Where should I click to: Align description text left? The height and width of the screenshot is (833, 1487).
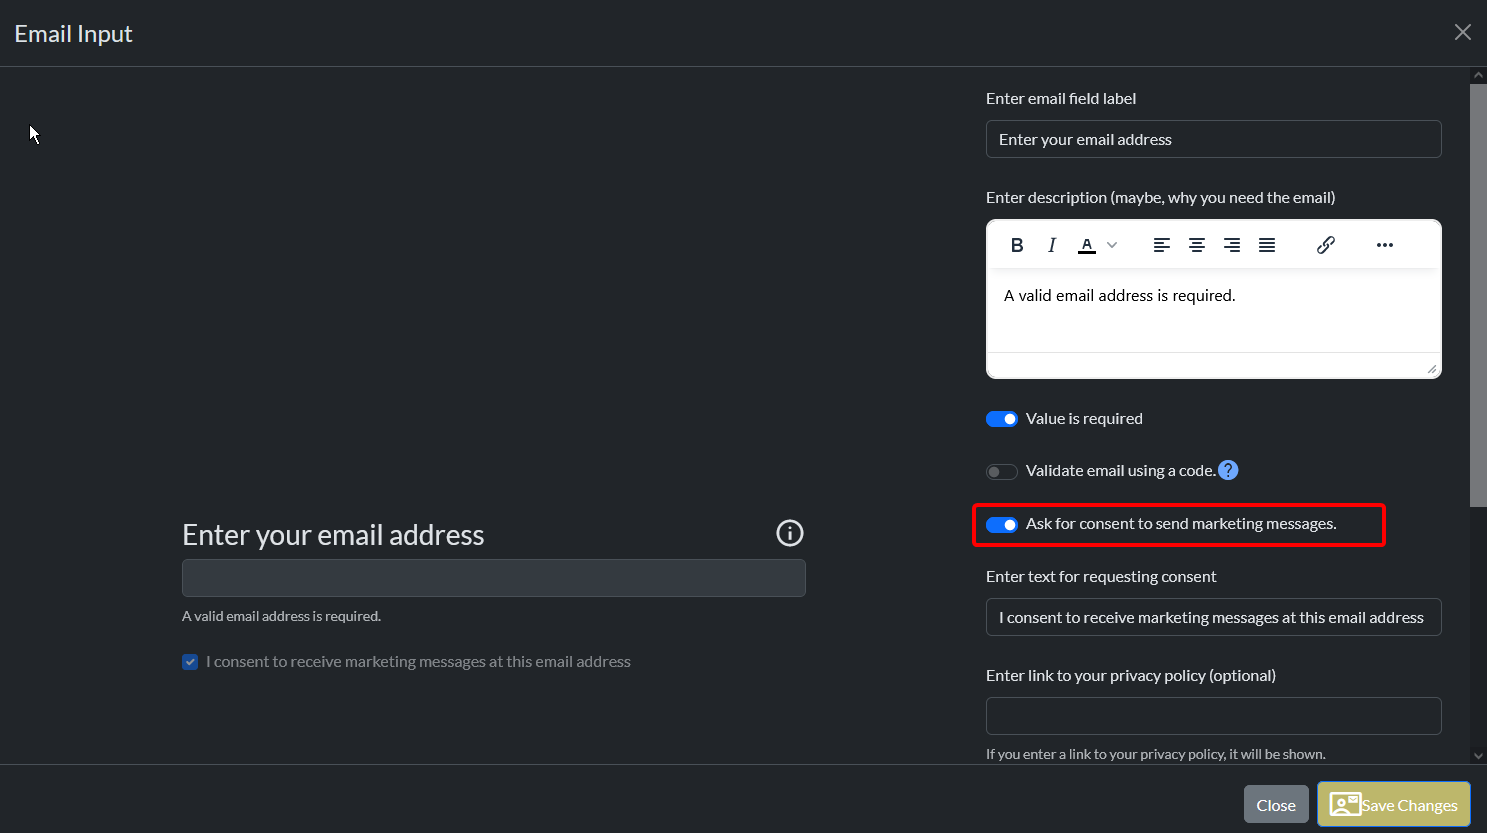coord(1161,245)
